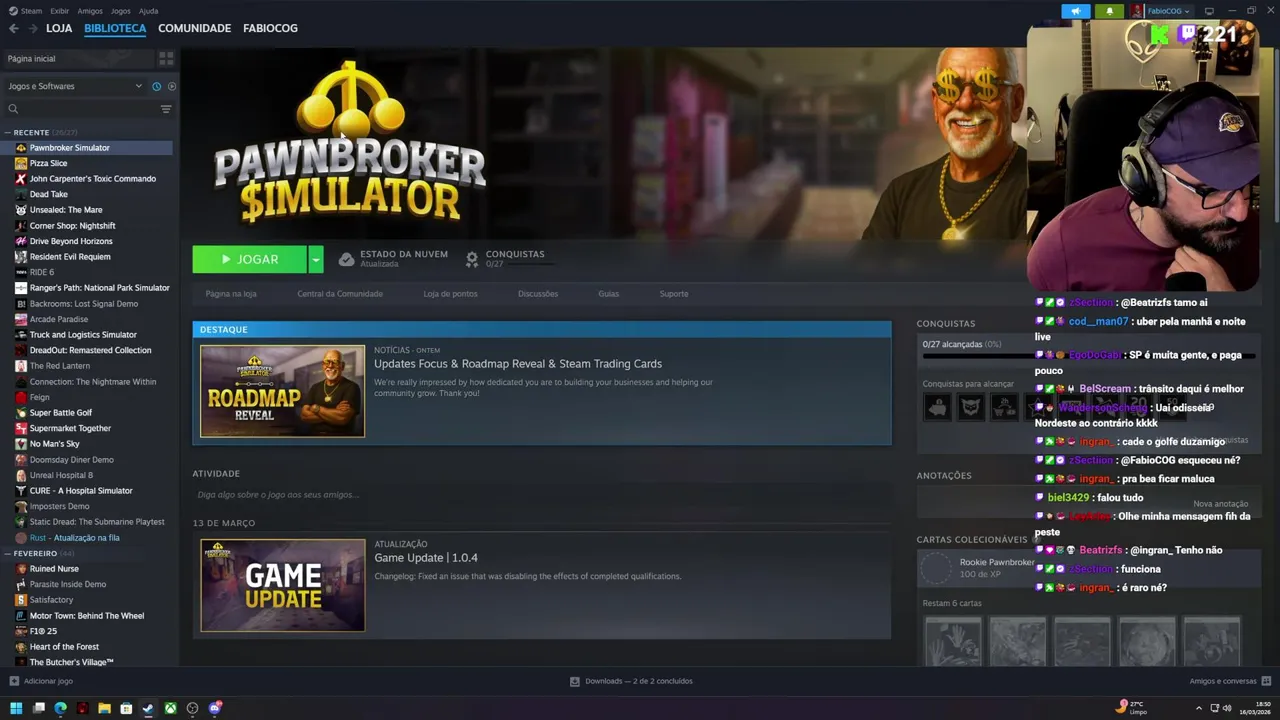Open the Conquistas achievements icon
Screen dimensions: 1280x720
(472, 259)
